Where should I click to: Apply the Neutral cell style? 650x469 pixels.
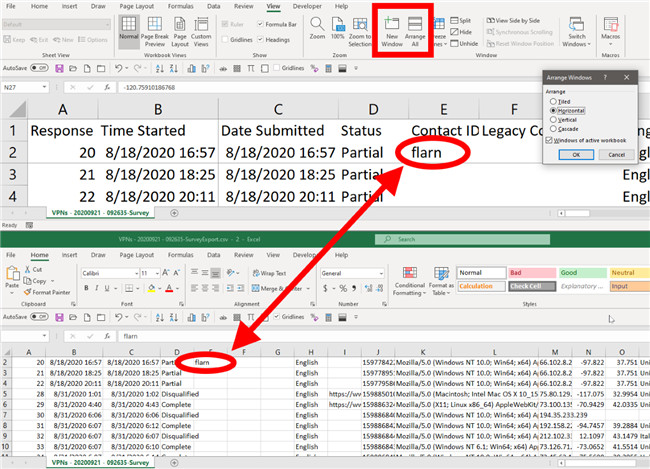click(630, 273)
